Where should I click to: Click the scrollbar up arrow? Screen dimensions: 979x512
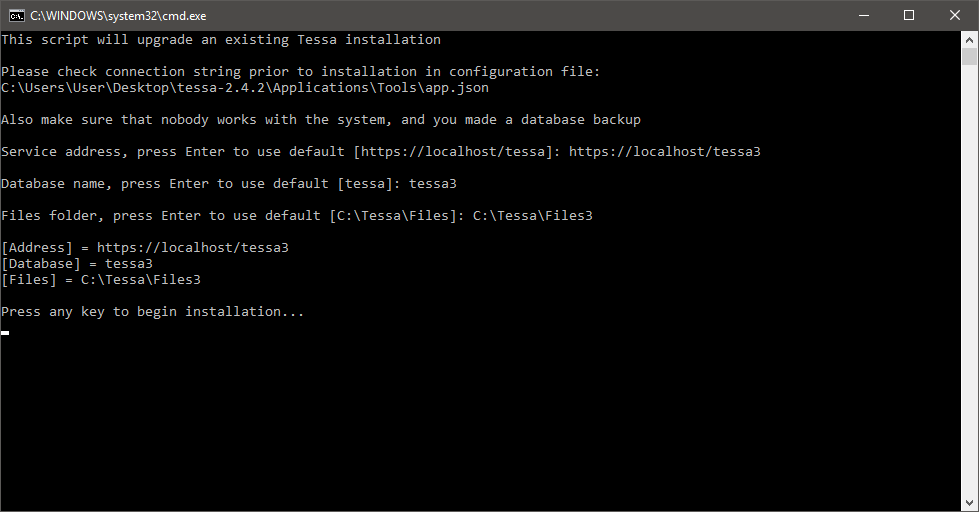969,39
